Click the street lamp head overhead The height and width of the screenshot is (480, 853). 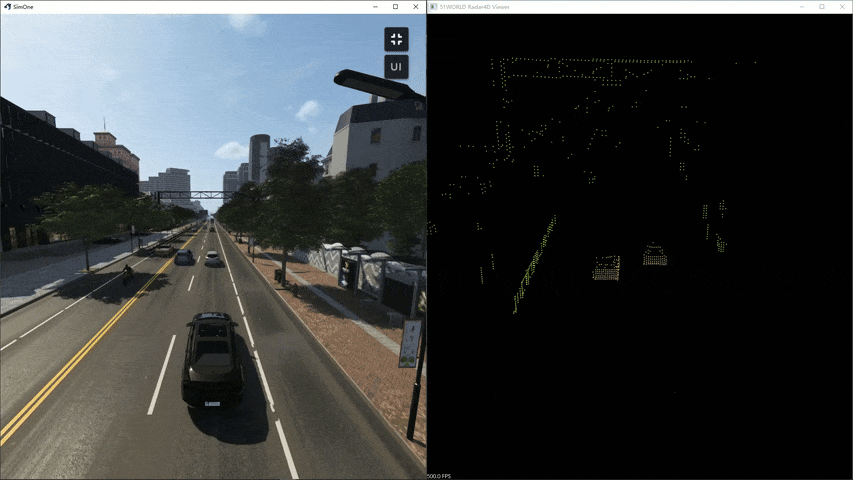[372, 84]
